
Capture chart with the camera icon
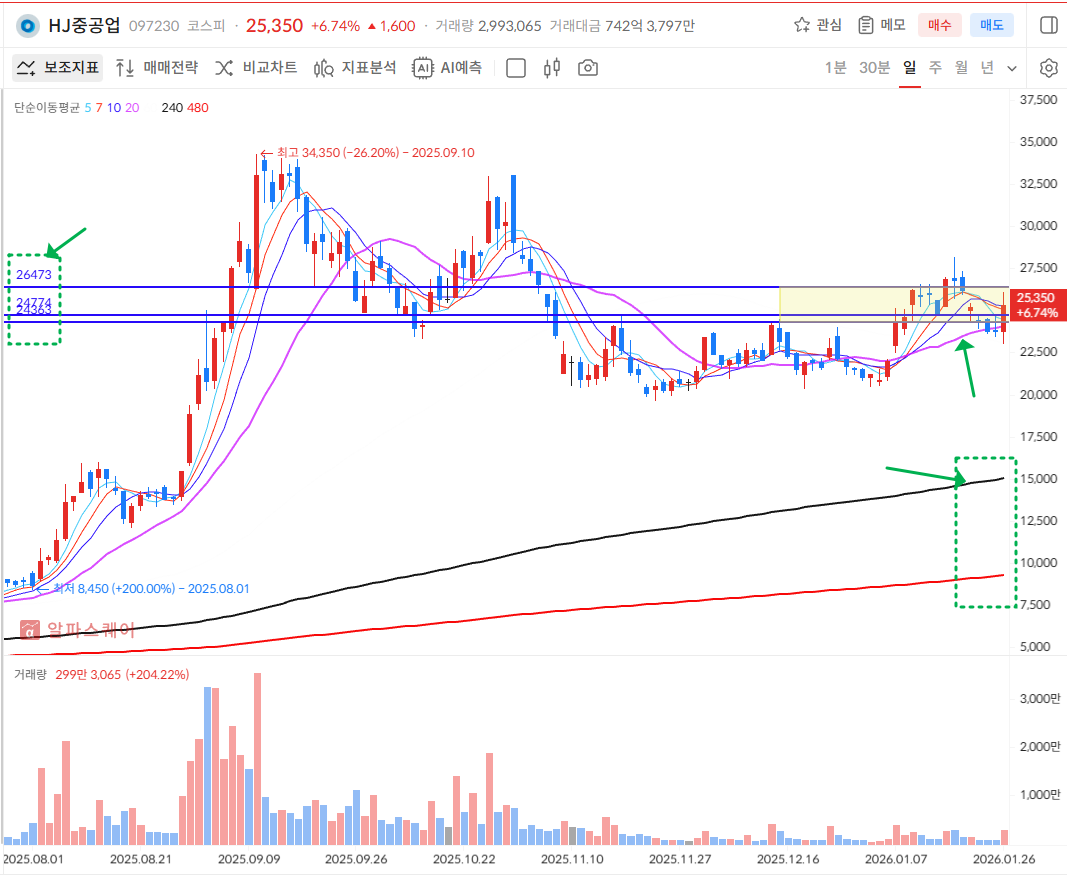(x=588, y=68)
